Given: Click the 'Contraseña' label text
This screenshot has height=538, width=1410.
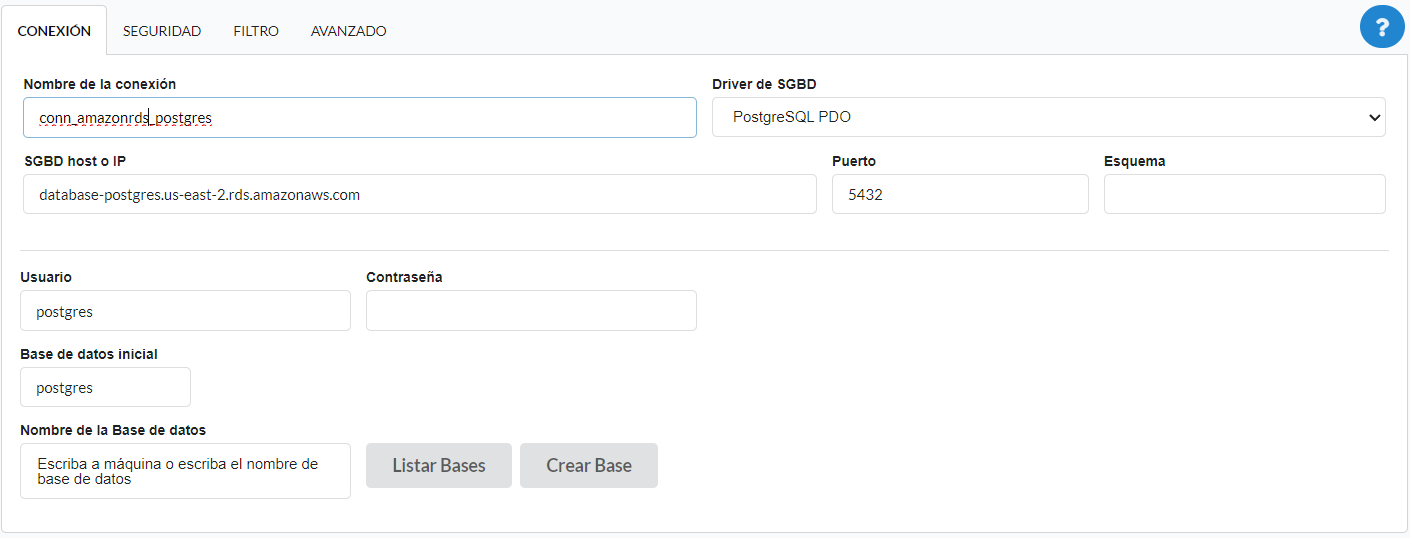Looking at the screenshot, I should pos(404,277).
